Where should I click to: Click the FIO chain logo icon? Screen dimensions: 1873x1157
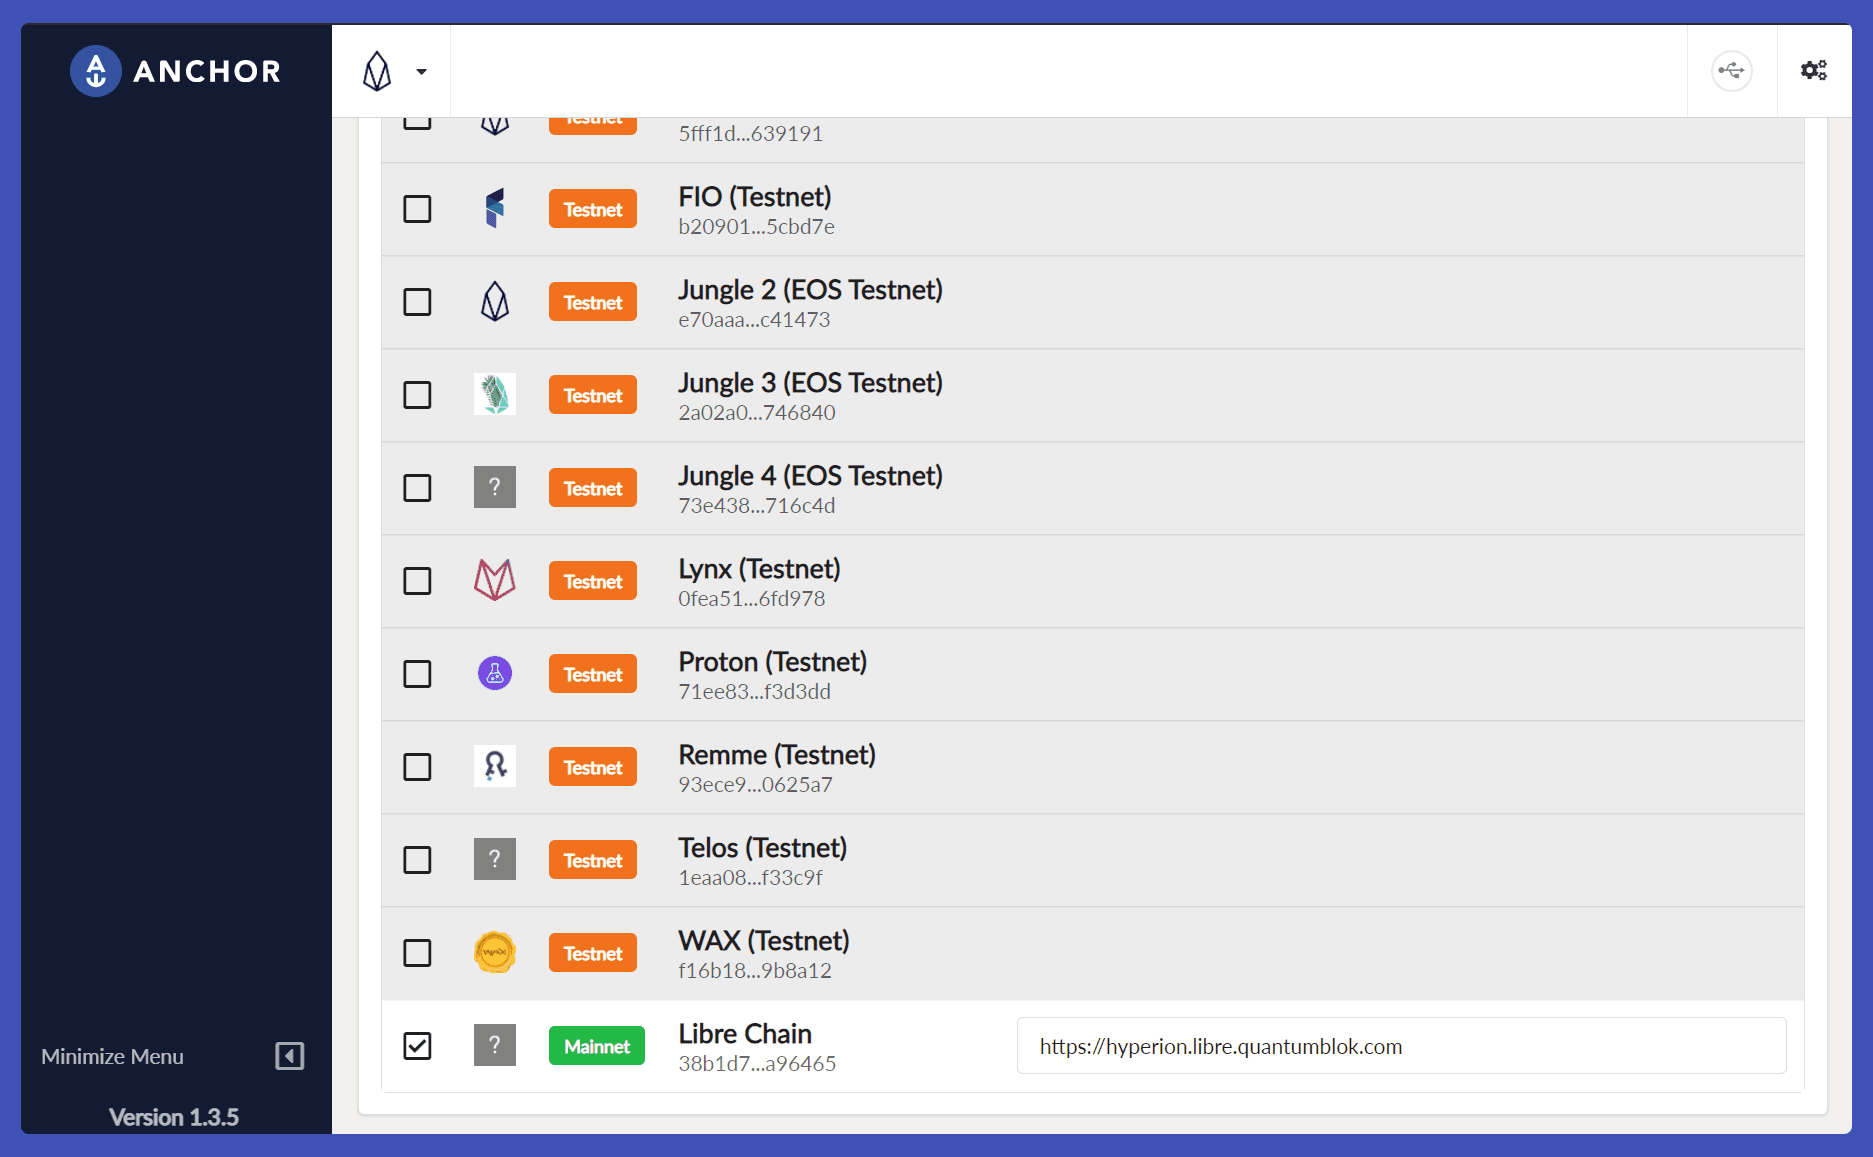[495, 208]
